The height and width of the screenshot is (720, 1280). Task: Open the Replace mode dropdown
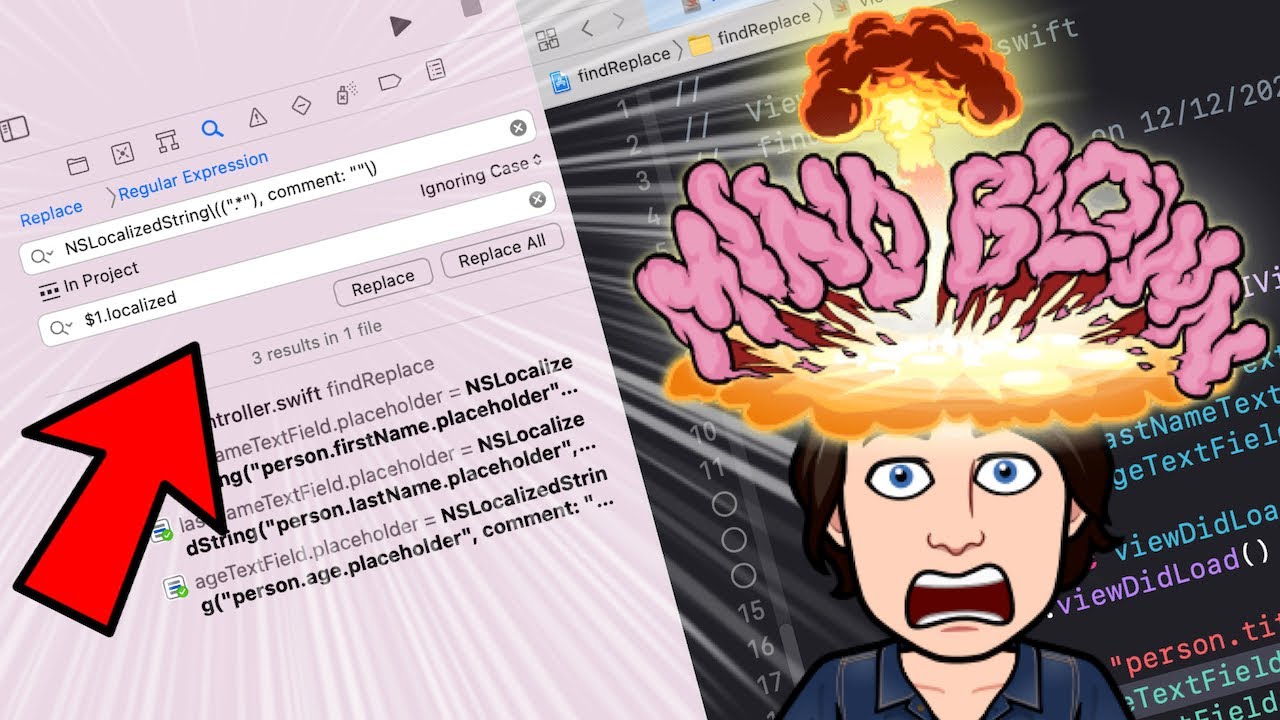pyautogui.click(x=51, y=213)
